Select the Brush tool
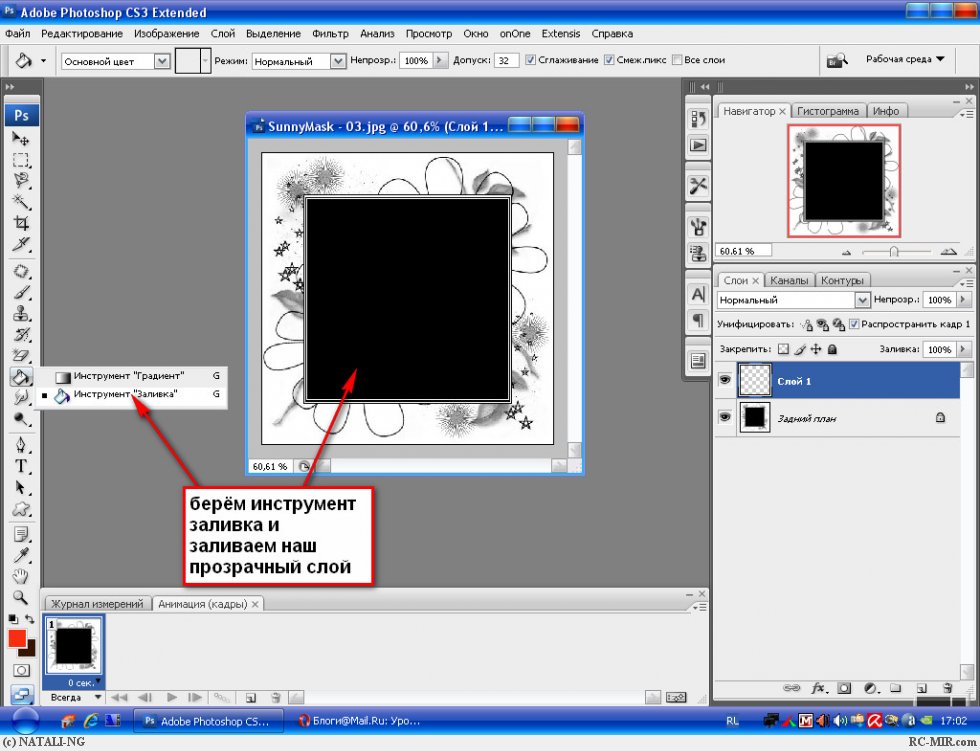The image size is (980, 751). click(21, 292)
